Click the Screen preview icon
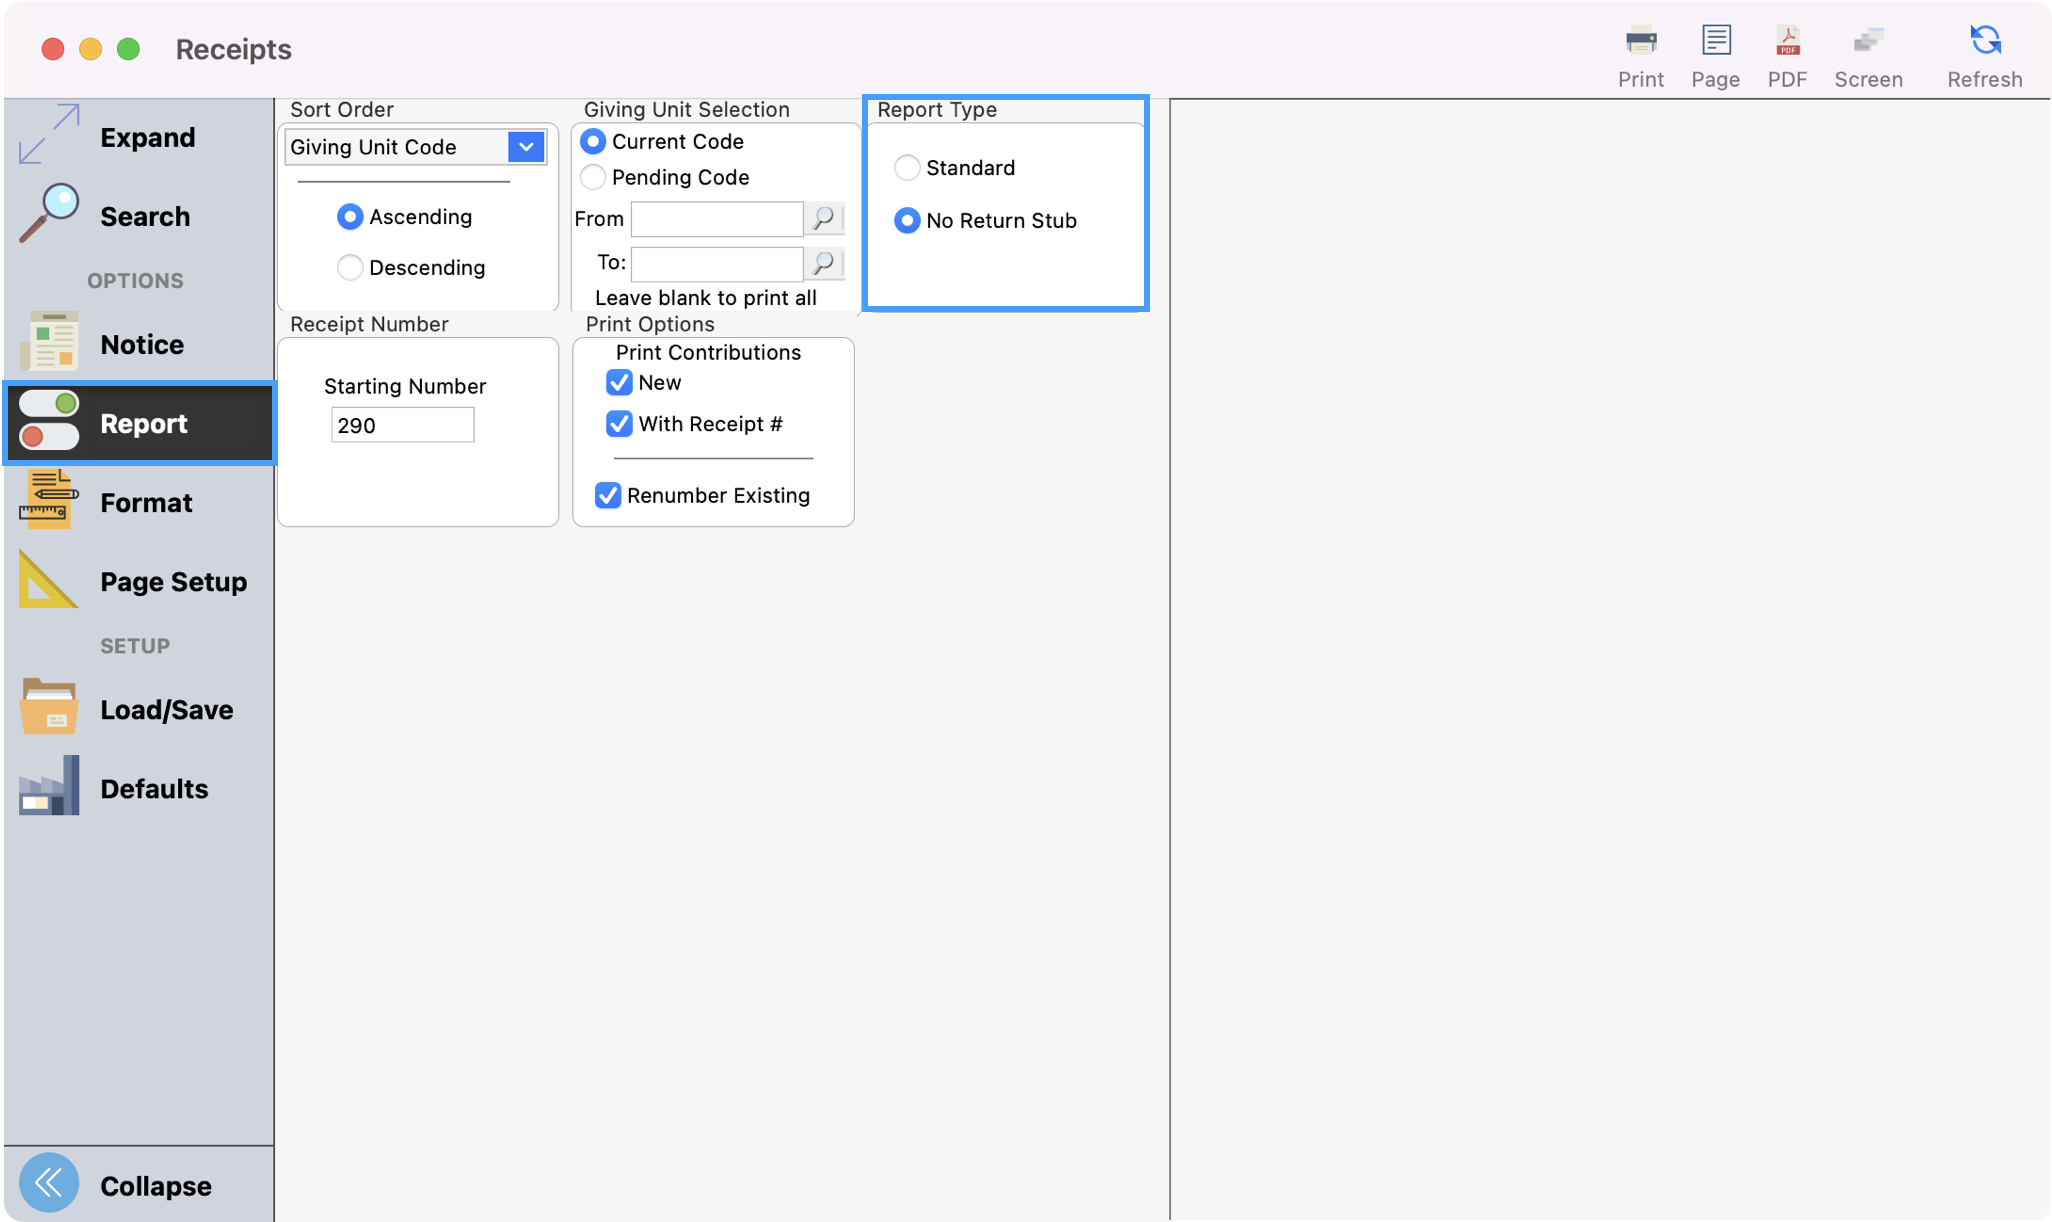2052x1222 pixels. pyautogui.click(x=1867, y=42)
